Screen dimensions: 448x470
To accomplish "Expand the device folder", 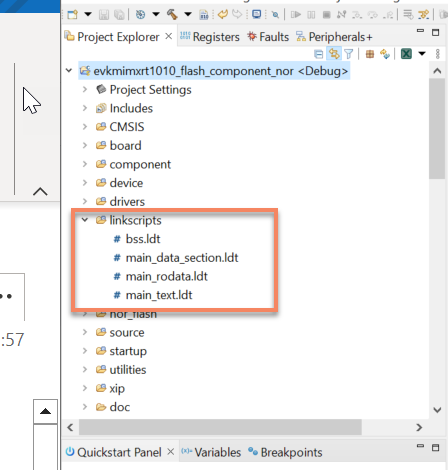I will (x=85, y=183).
